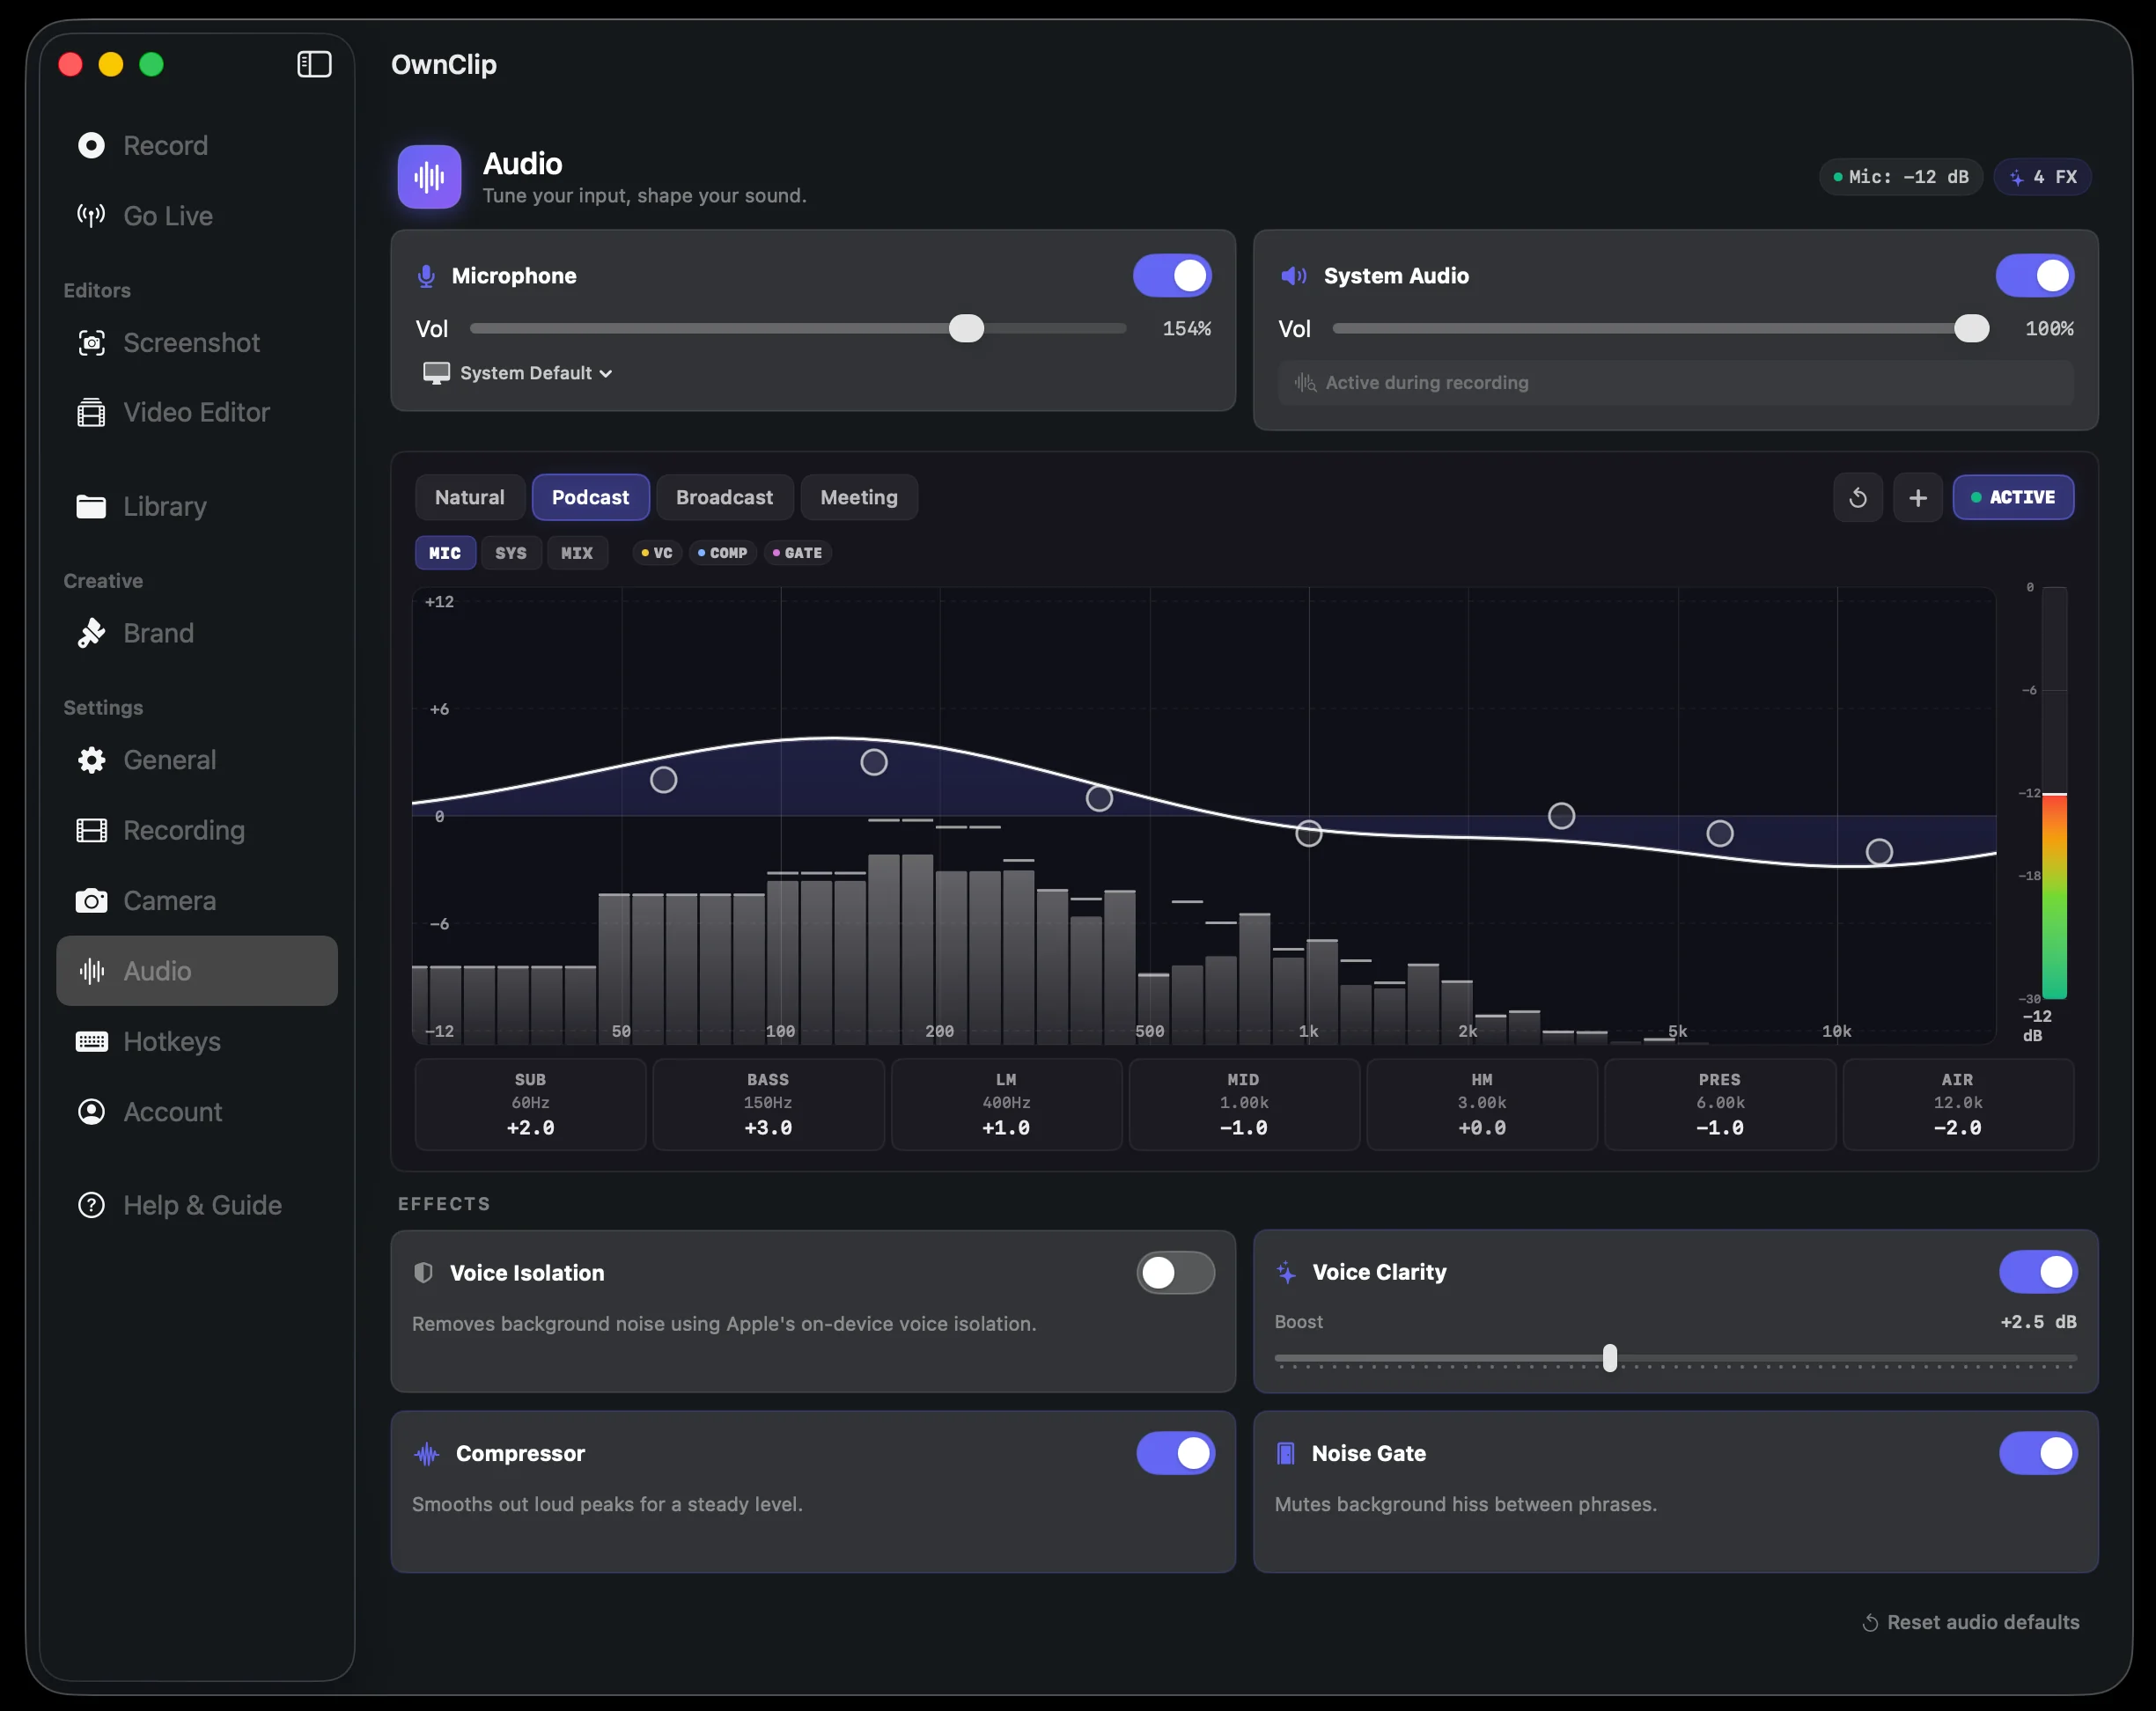Image resolution: width=2156 pixels, height=1711 pixels.
Task: Select the Podcast preset tab
Action: 590,497
